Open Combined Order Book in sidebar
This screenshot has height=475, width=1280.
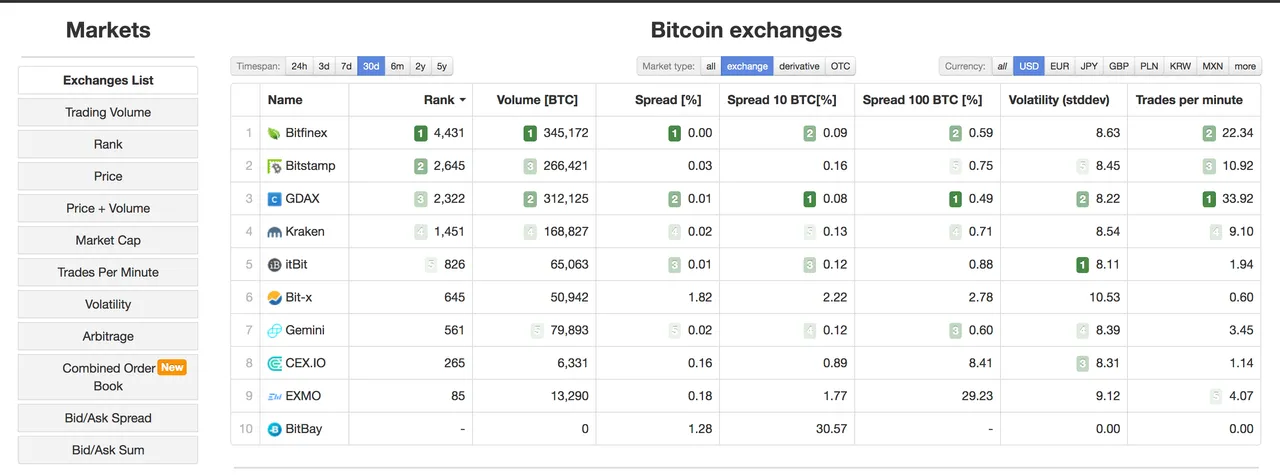(108, 377)
